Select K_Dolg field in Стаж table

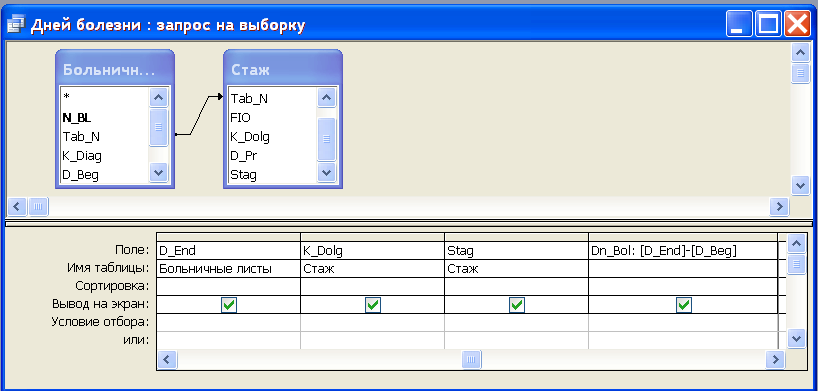click(x=272, y=137)
